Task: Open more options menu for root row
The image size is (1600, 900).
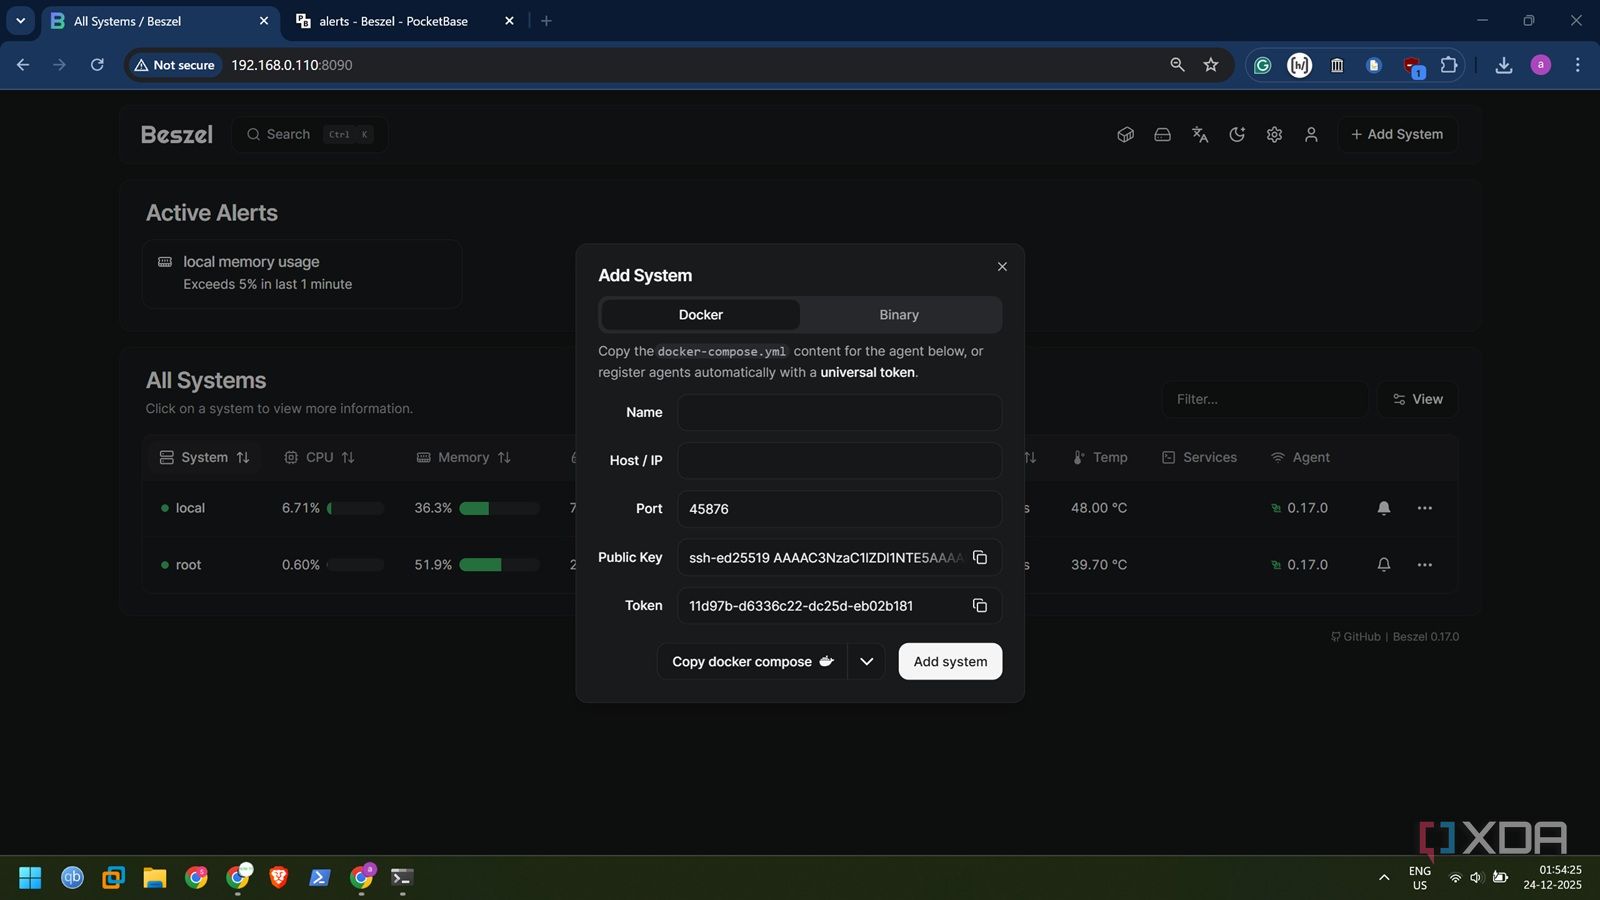Action: click(1425, 564)
